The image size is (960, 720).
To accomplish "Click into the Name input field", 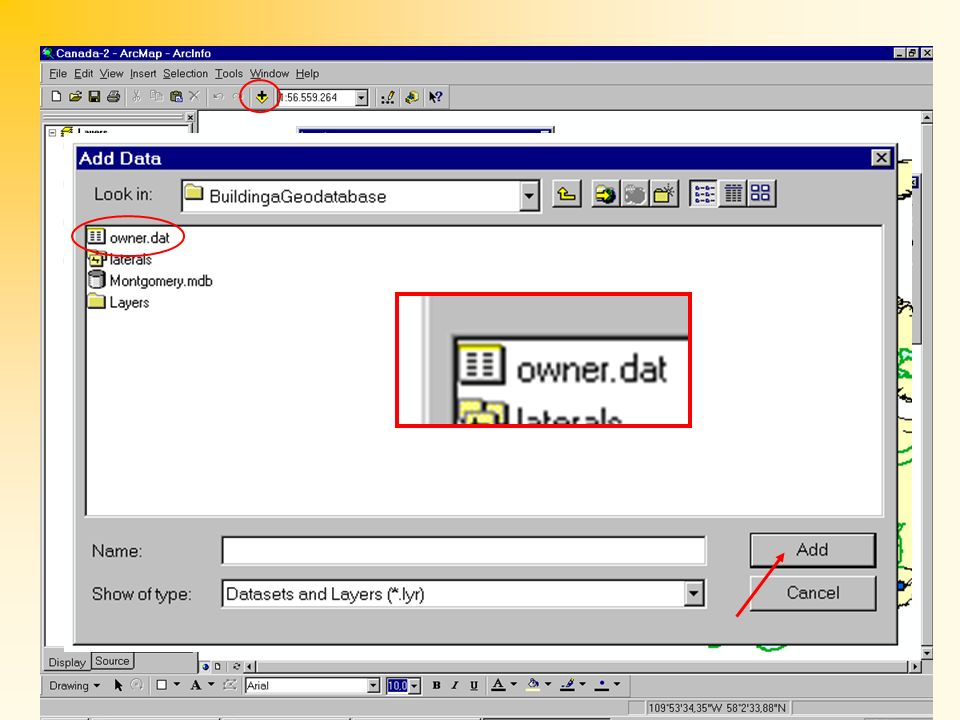I will point(463,550).
